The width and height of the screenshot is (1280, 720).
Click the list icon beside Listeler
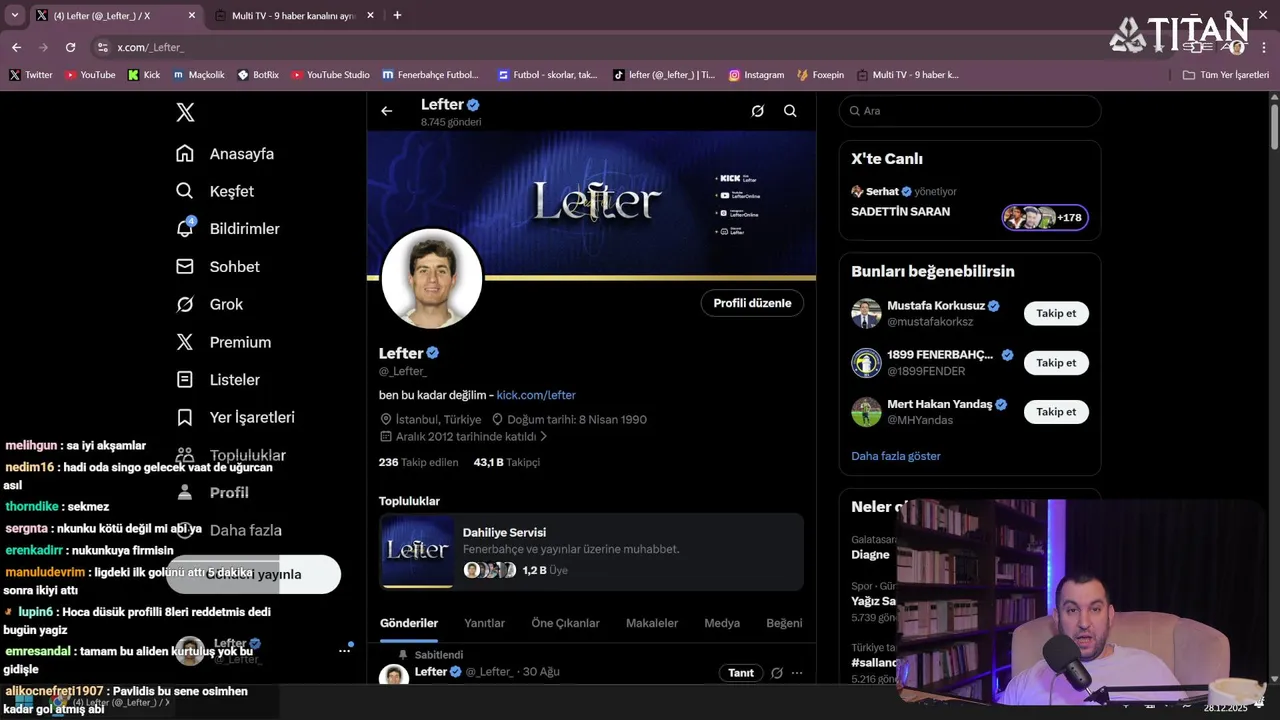[x=185, y=380]
